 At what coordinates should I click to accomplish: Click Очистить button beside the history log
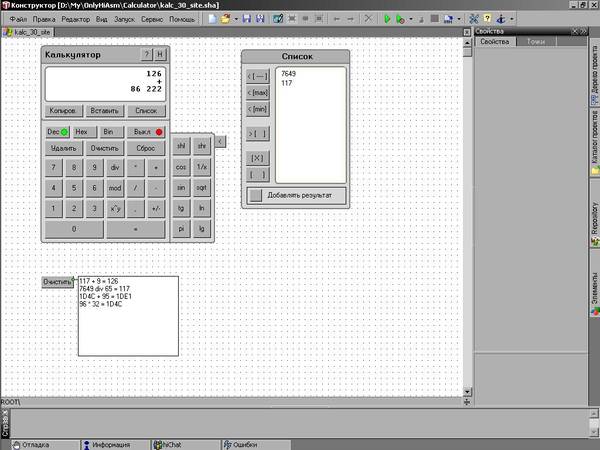point(57,282)
